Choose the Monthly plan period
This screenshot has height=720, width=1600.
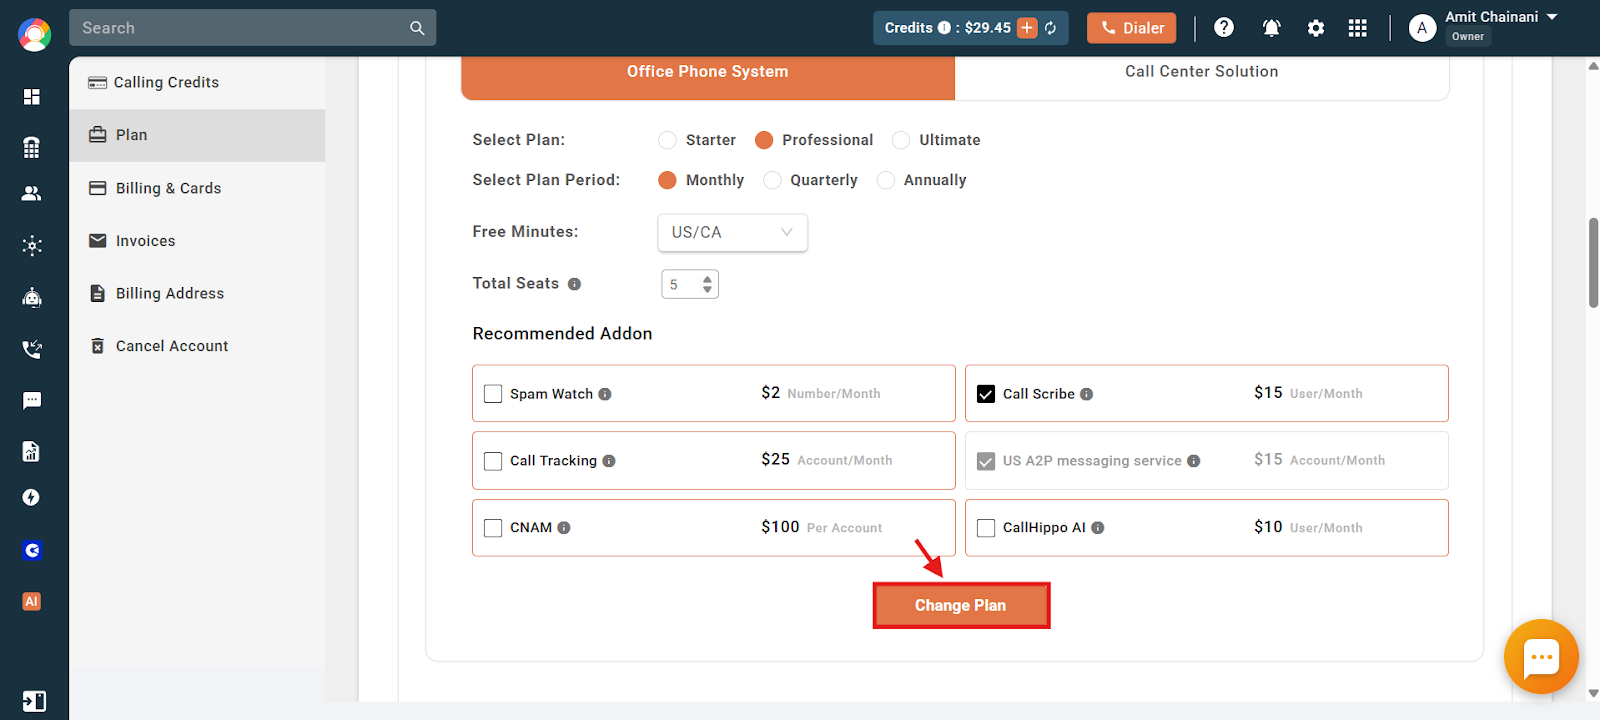668,180
